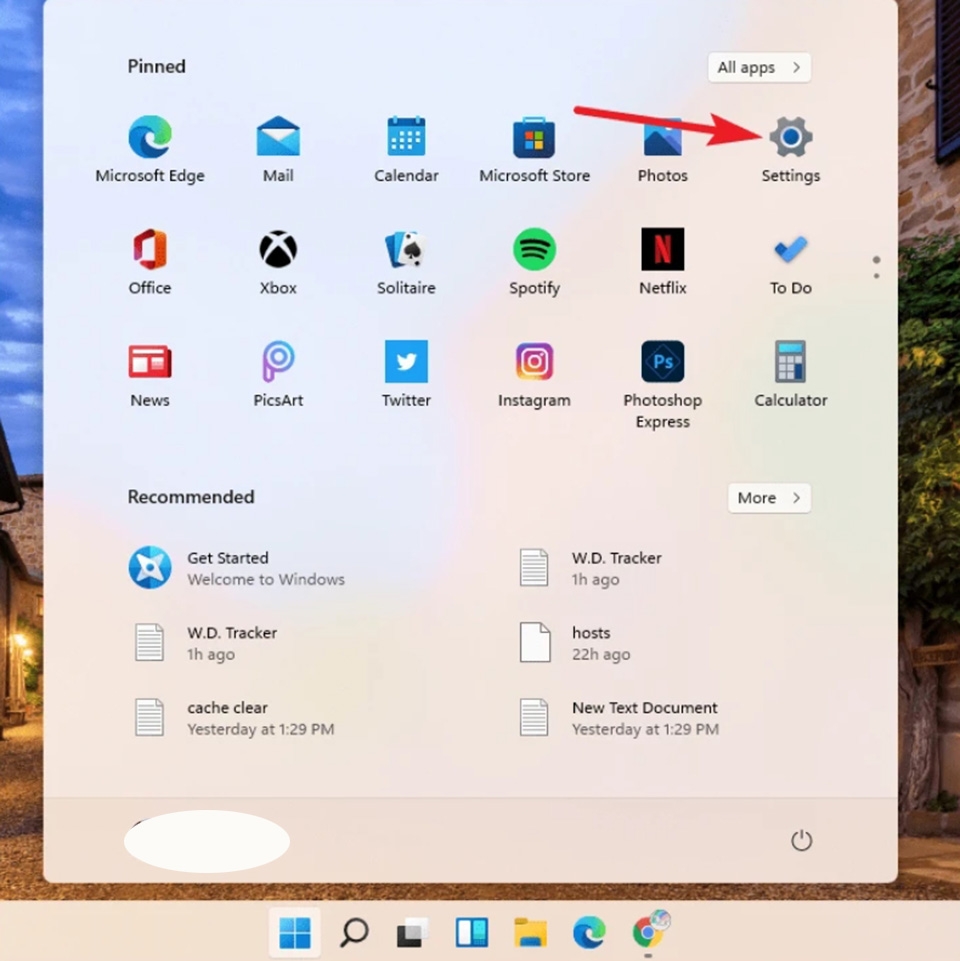Expand the All apps list

click(x=758, y=67)
